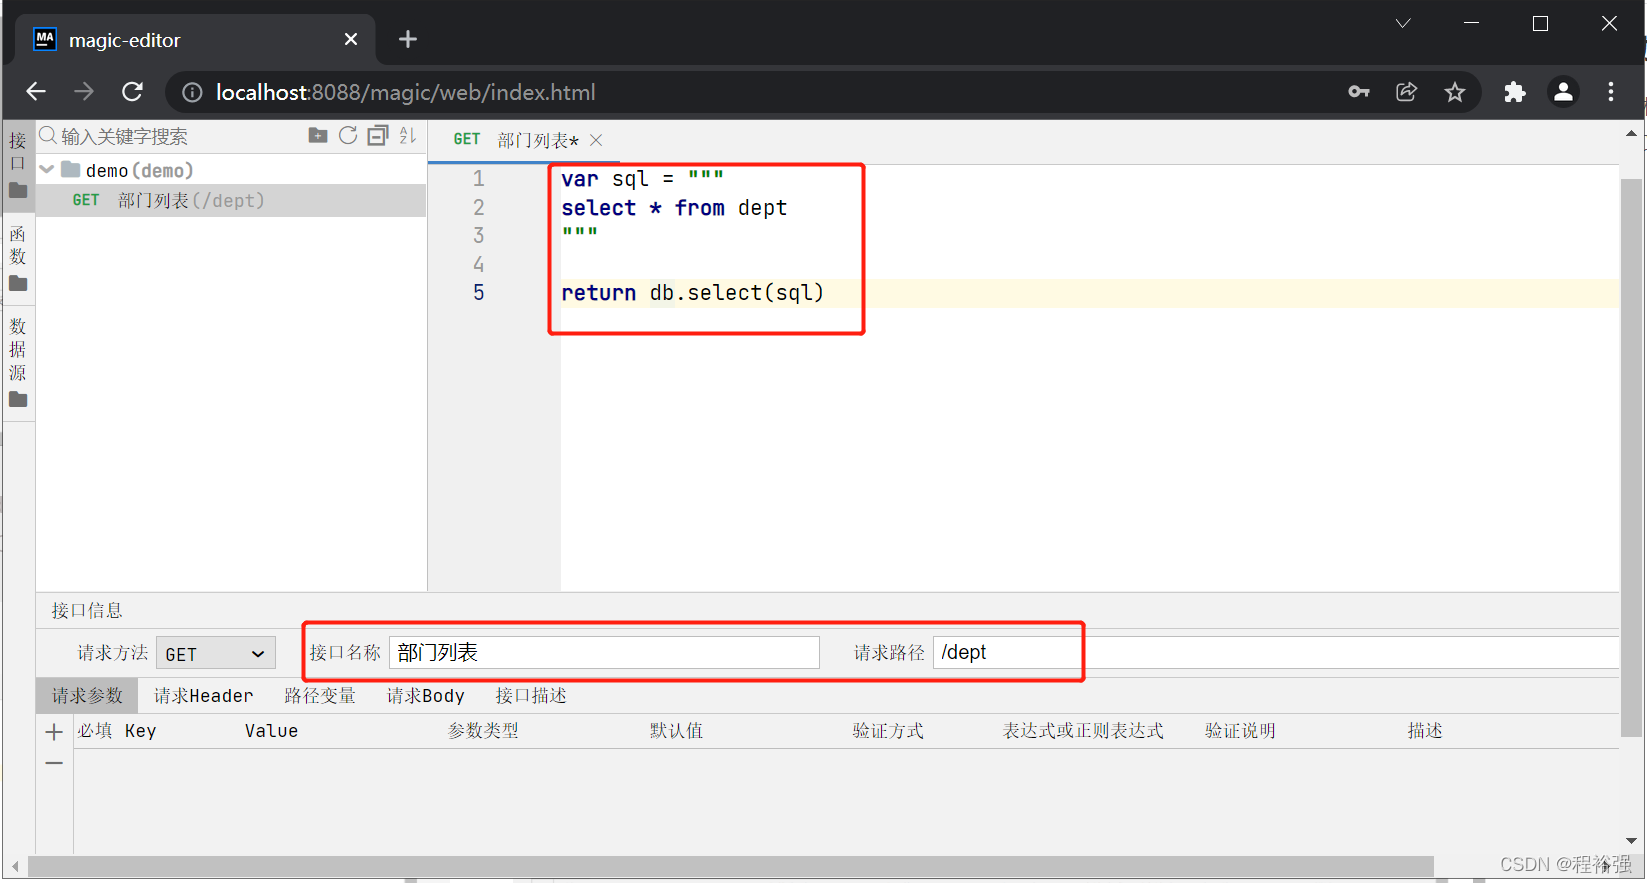The height and width of the screenshot is (883, 1647).
Task: Open the 数据源 sidebar panel
Action: click(x=18, y=363)
